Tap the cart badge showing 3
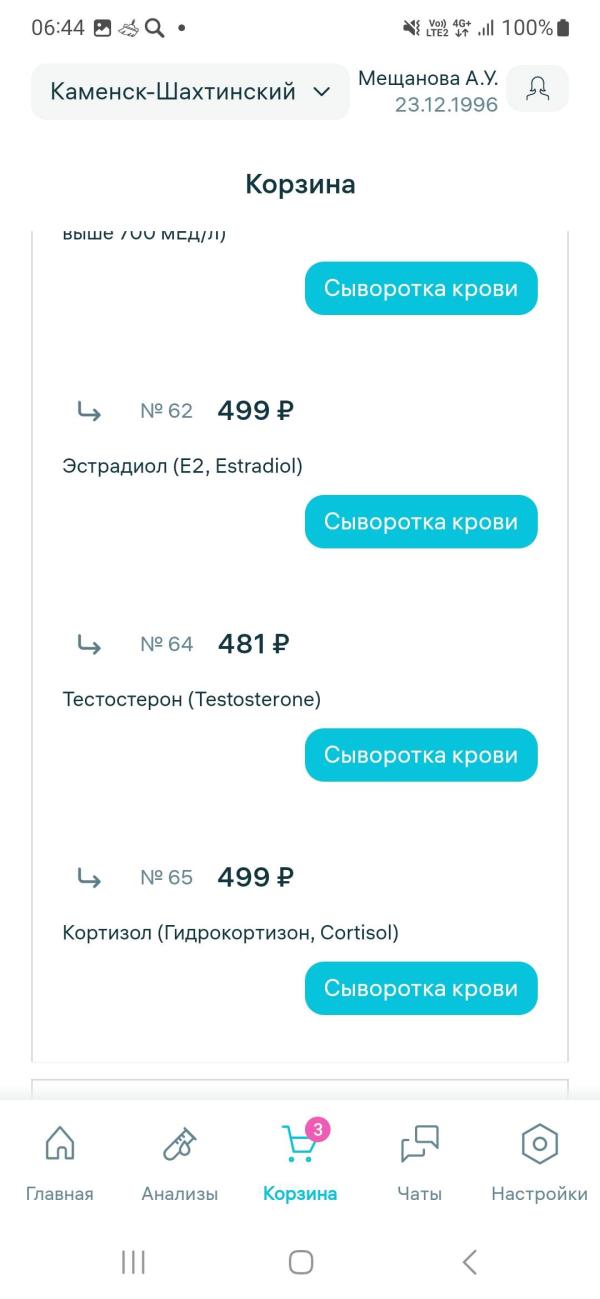600x1299 pixels. click(318, 1130)
